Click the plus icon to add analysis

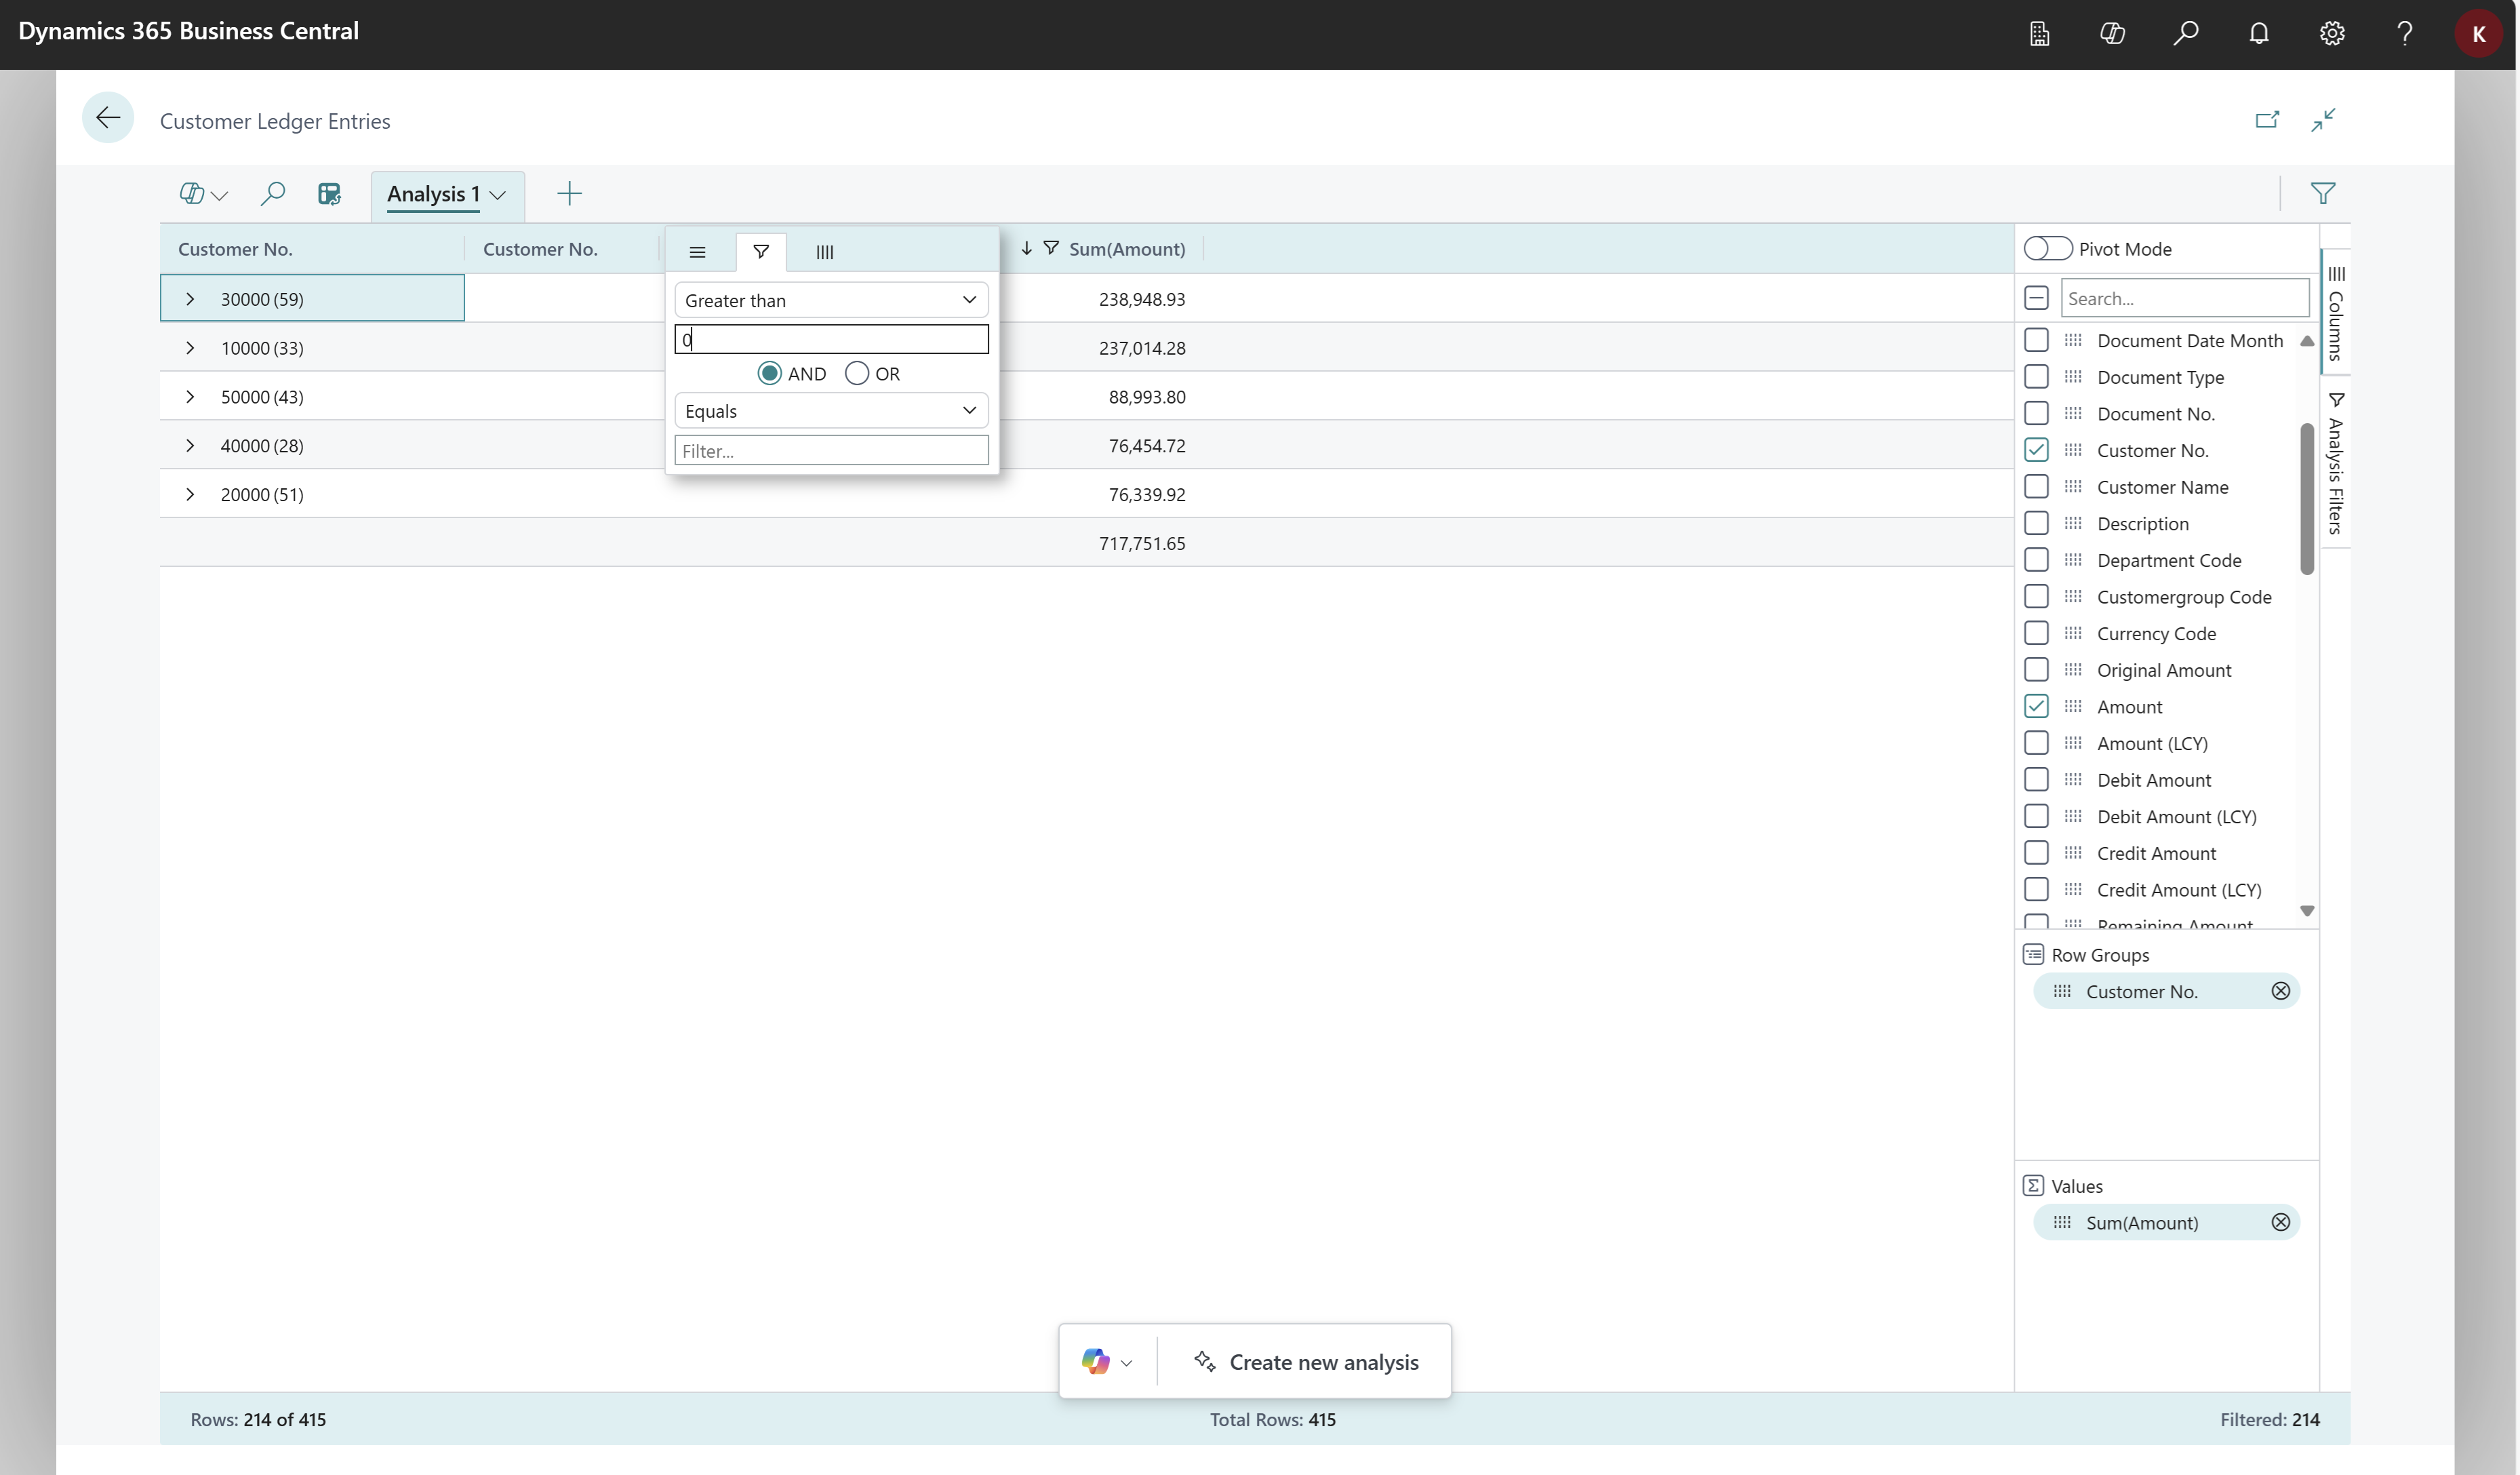pos(569,193)
